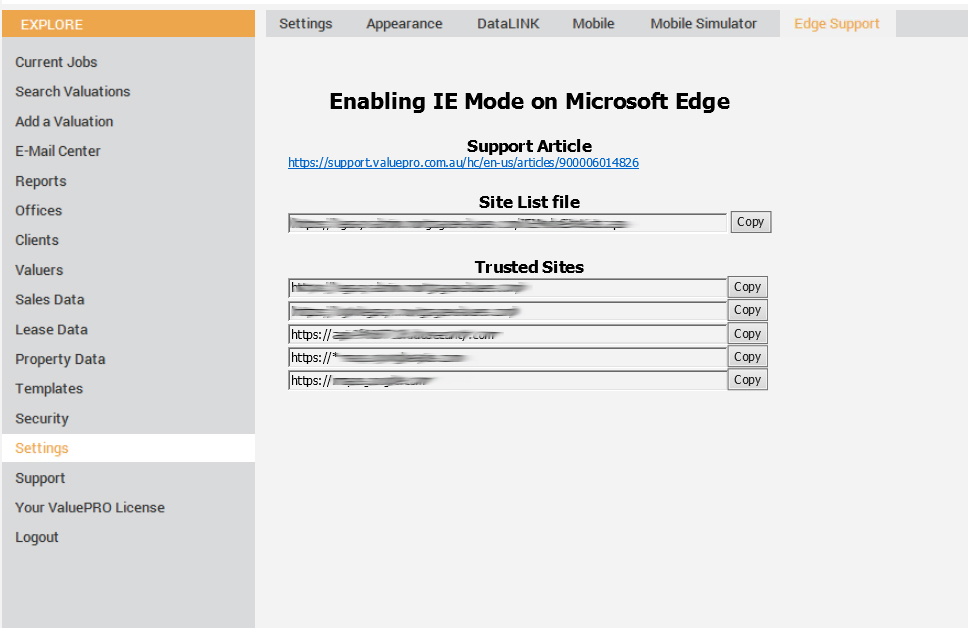Go to Offices
Screen dimensions: 968x628
(x=39, y=211)
